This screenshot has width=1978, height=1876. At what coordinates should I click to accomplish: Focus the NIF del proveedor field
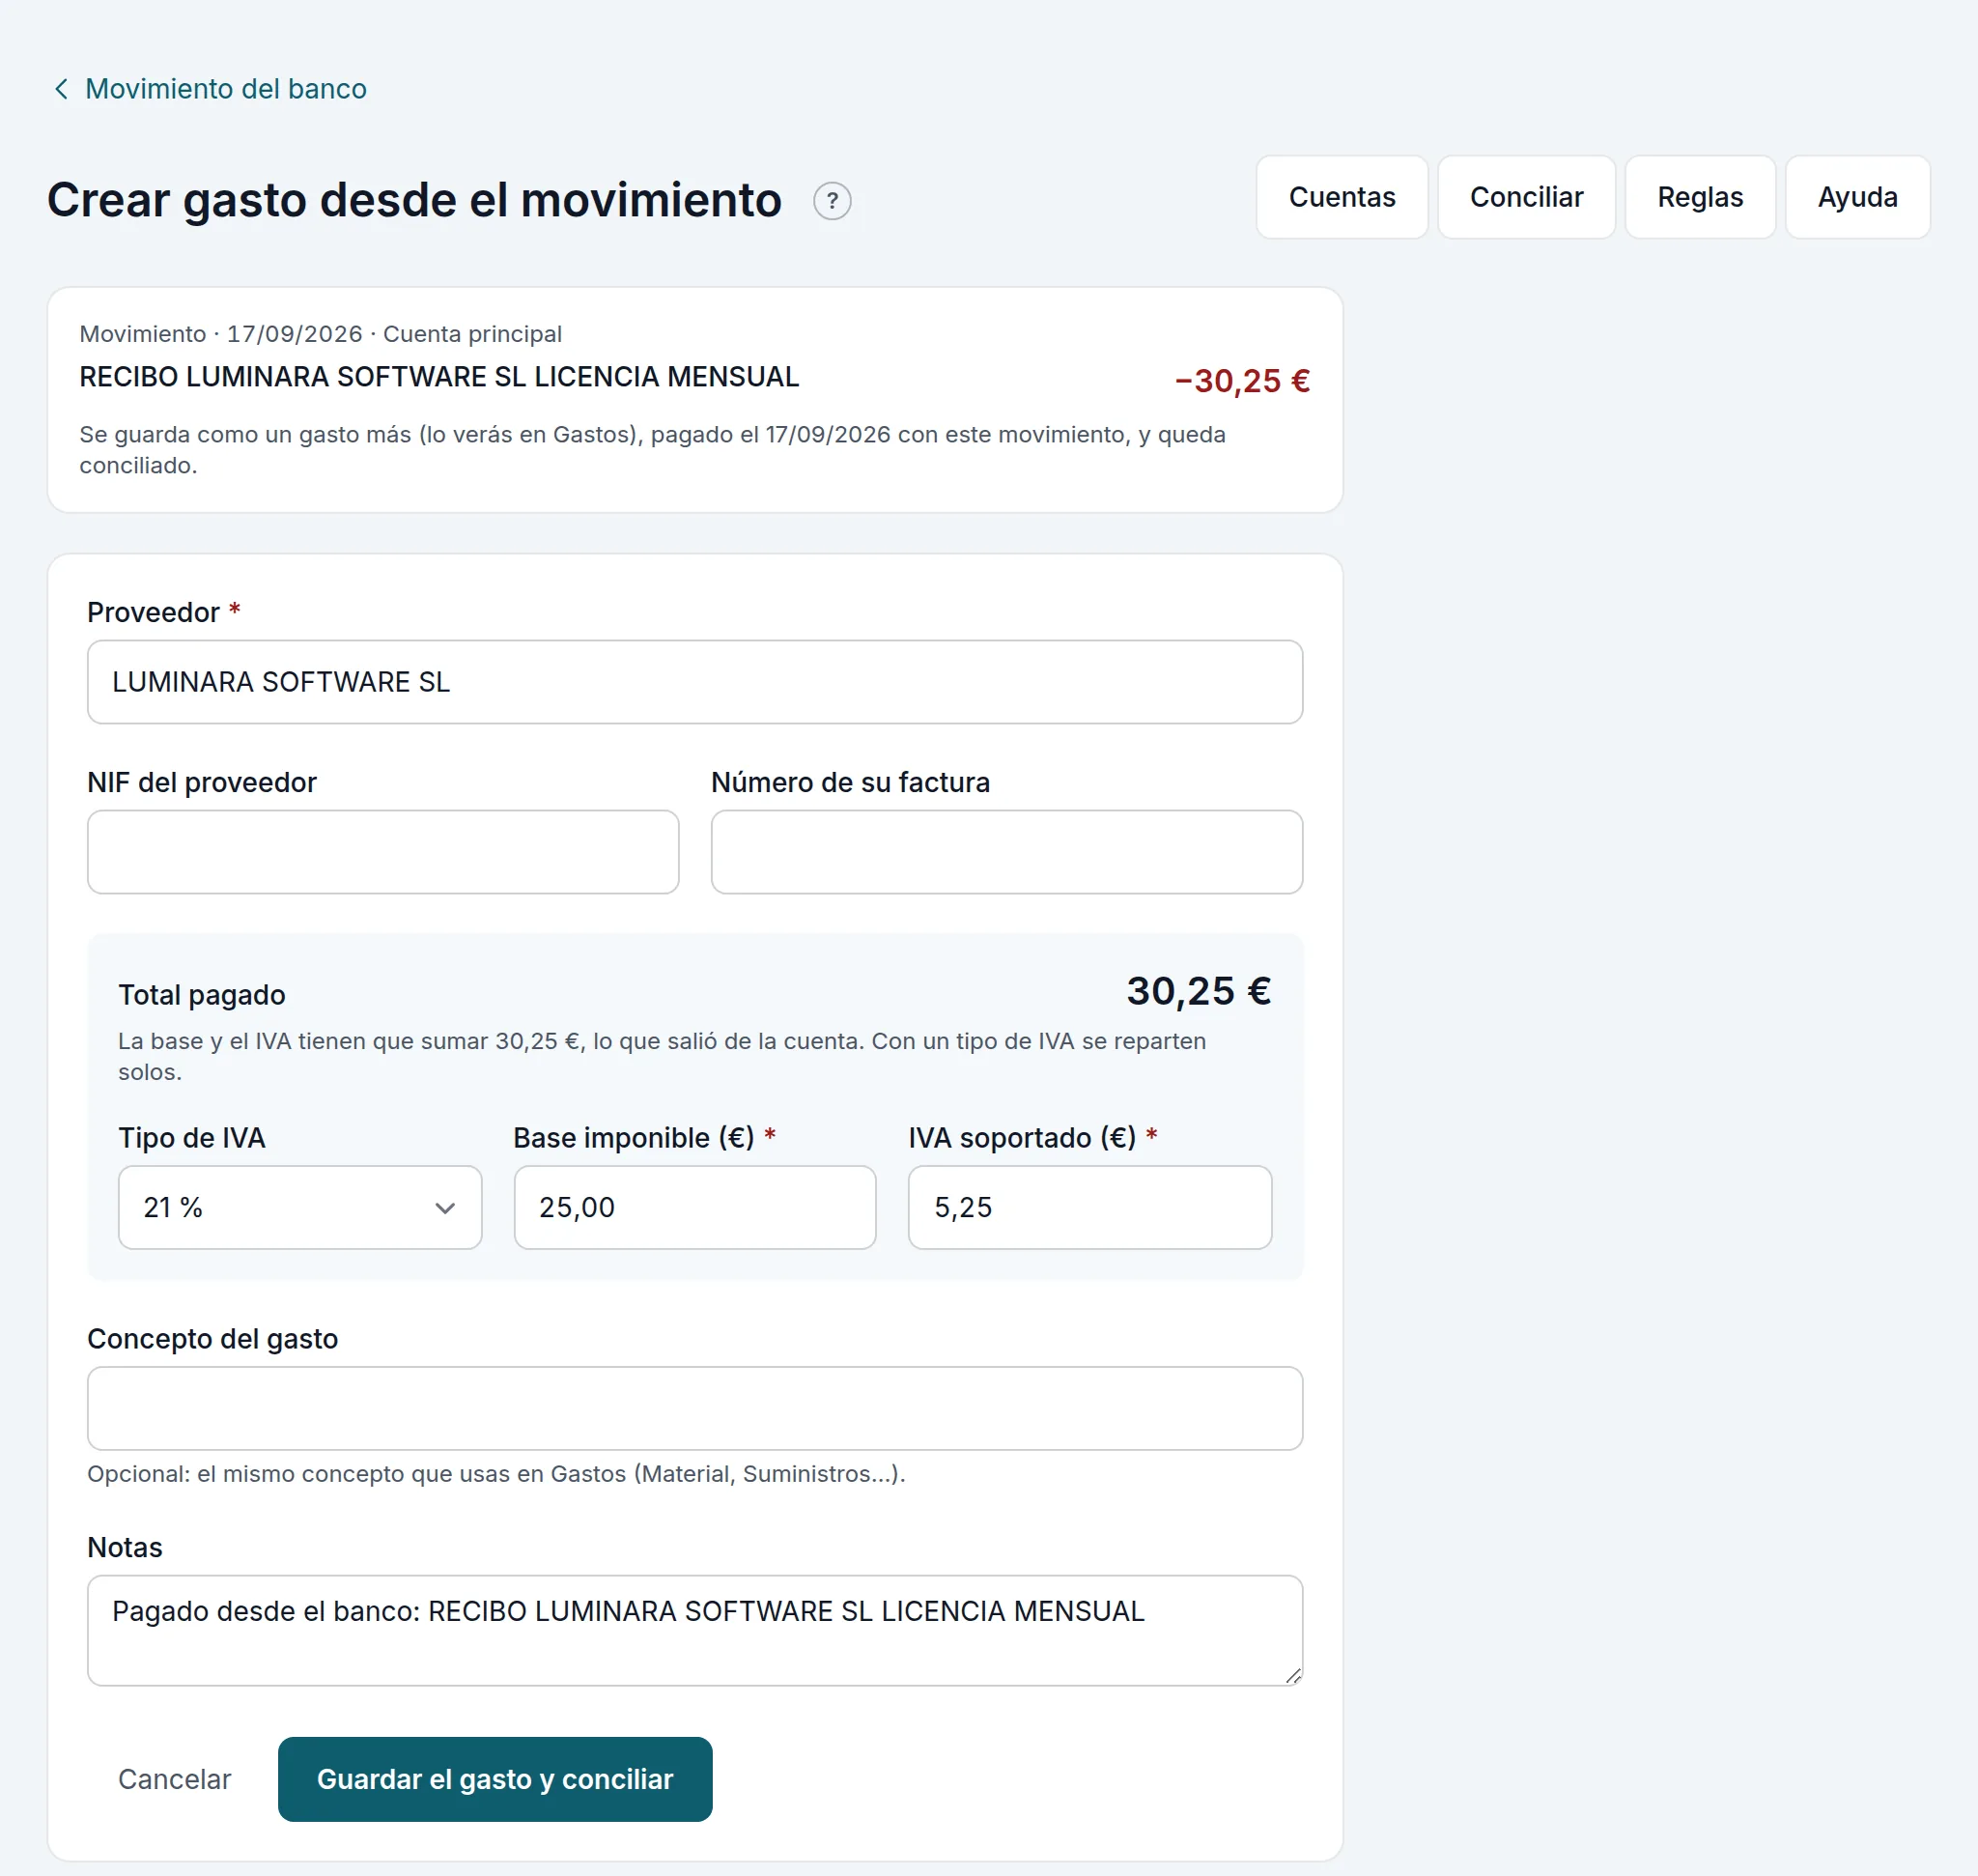(x=383, y=852)
